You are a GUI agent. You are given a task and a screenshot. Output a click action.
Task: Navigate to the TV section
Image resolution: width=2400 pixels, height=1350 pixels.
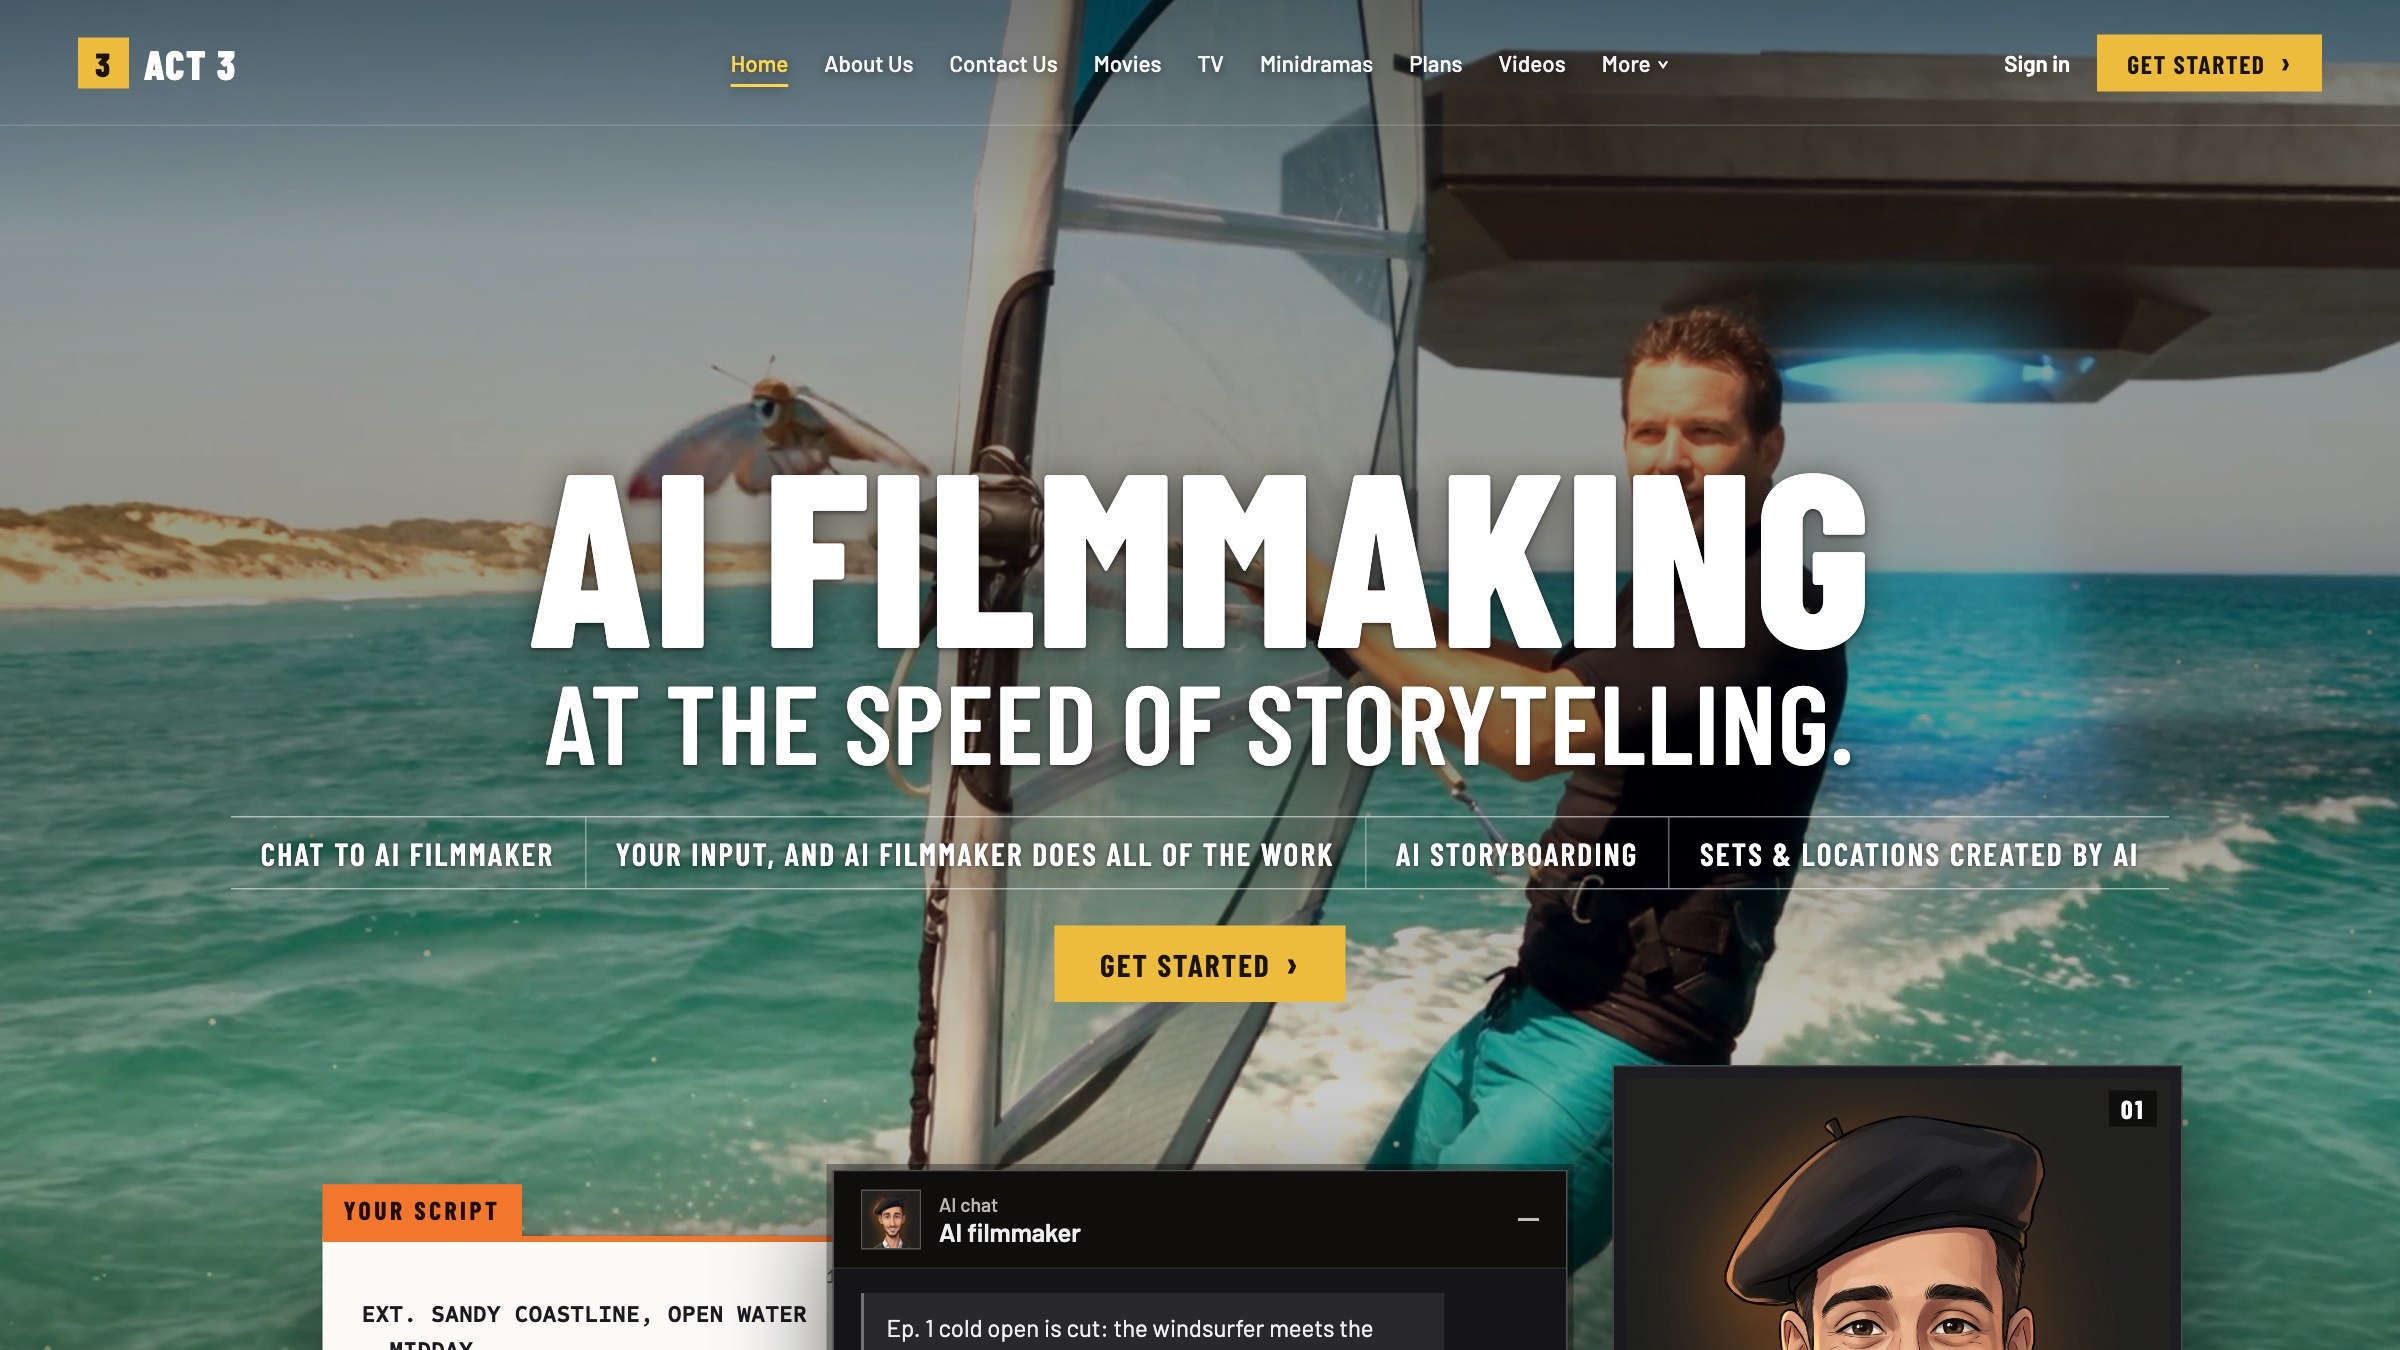pyautogui.click(x=1210, y=64)
